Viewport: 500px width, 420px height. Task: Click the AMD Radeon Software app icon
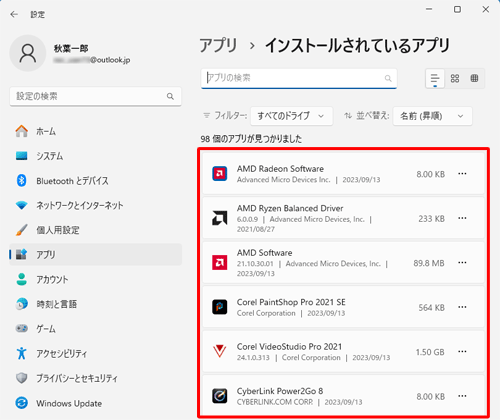pos(220,174)
